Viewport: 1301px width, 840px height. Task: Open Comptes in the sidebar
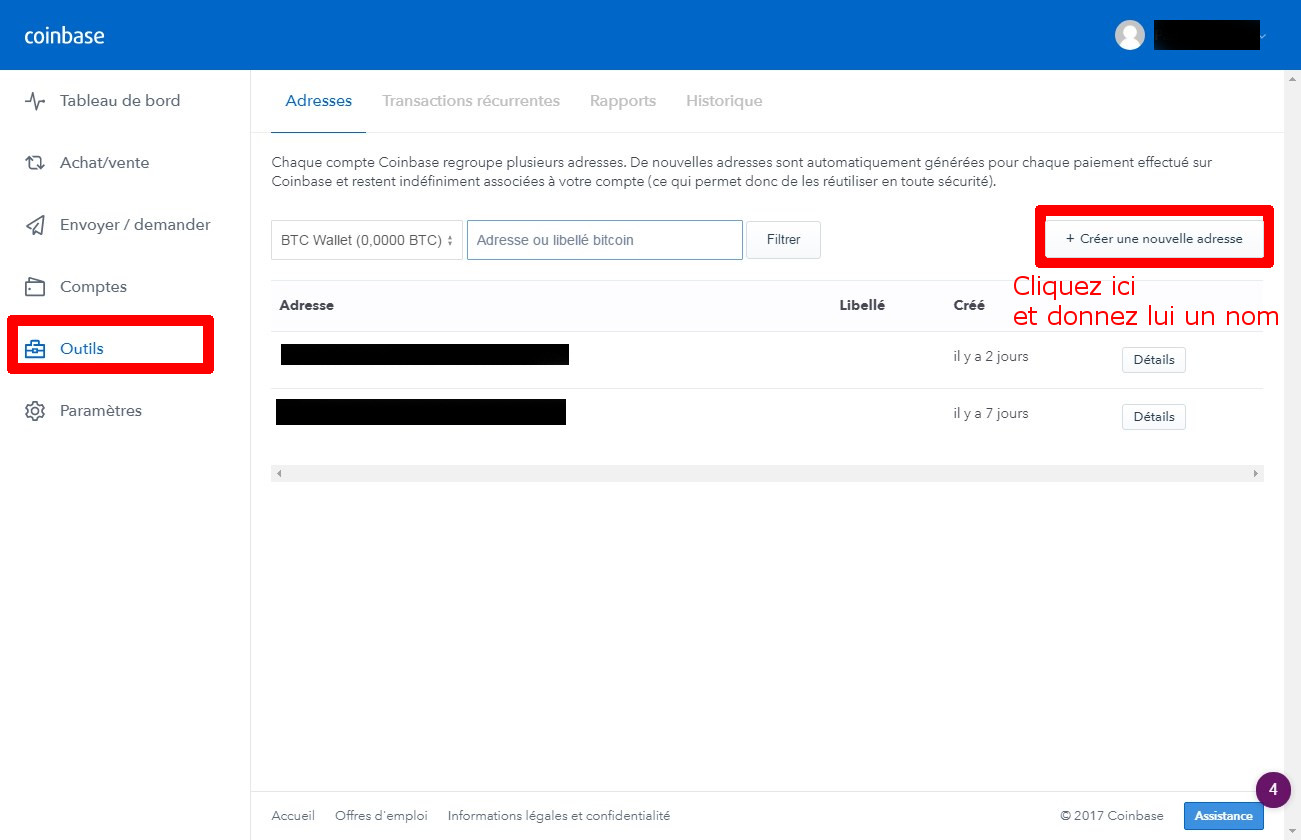[x=93, y=287]
